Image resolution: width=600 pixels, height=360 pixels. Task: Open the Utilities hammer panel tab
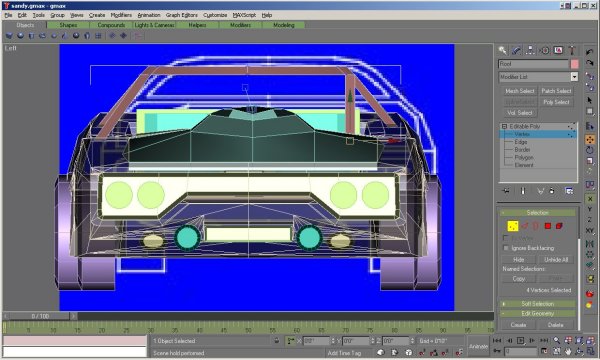coord(572,50)
